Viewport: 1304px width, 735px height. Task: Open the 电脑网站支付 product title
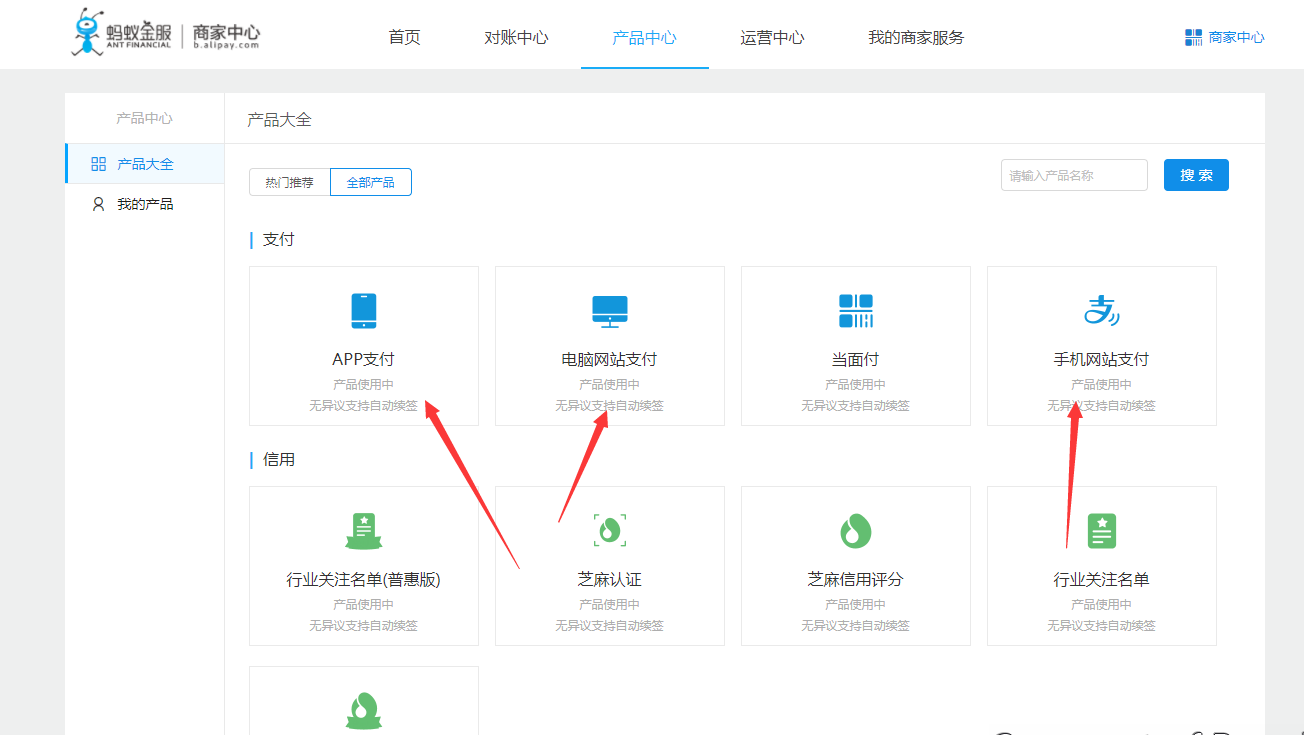[610, 359]
